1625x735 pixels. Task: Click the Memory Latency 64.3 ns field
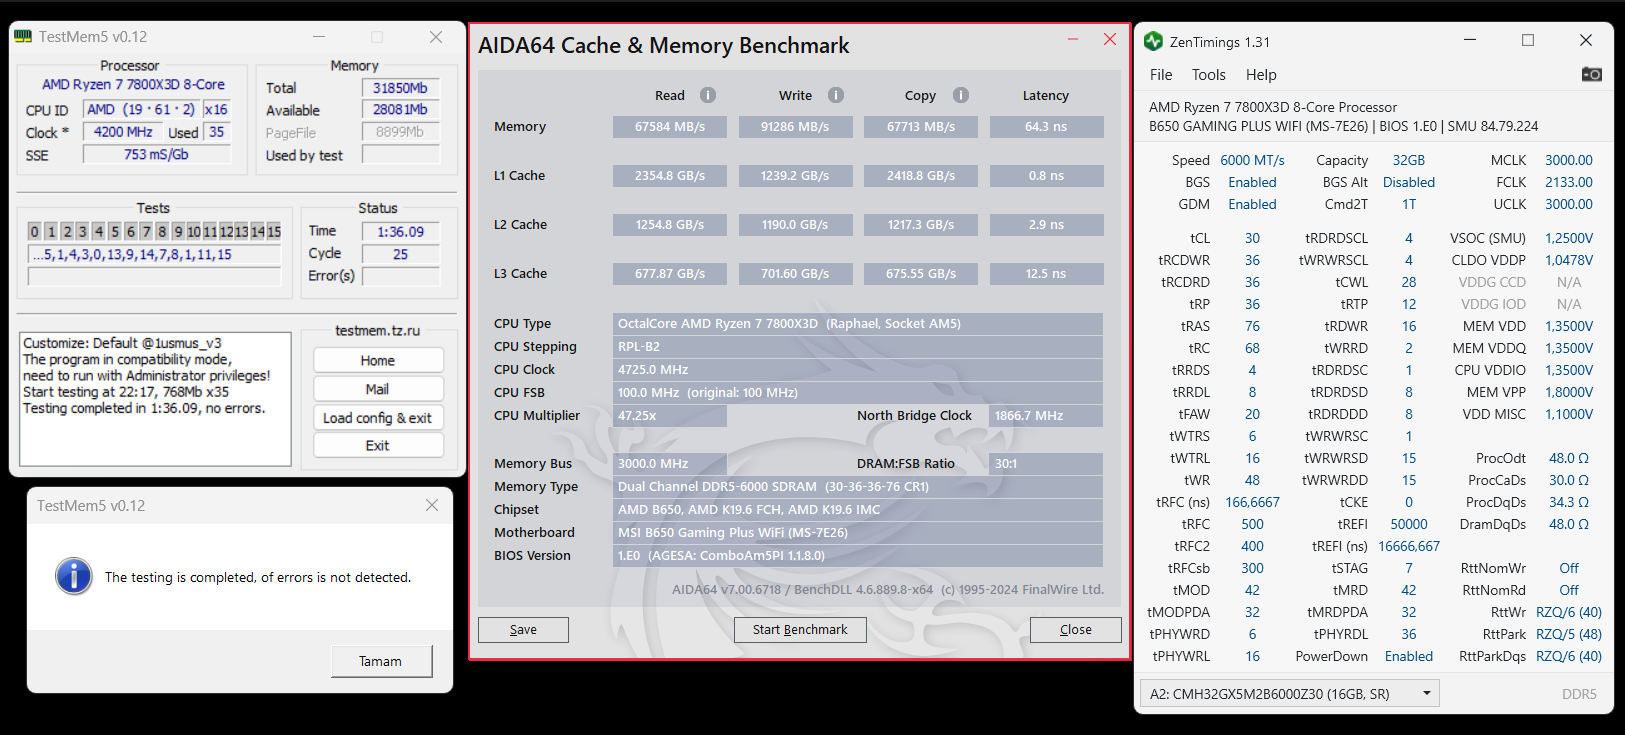click(1046, 127)
